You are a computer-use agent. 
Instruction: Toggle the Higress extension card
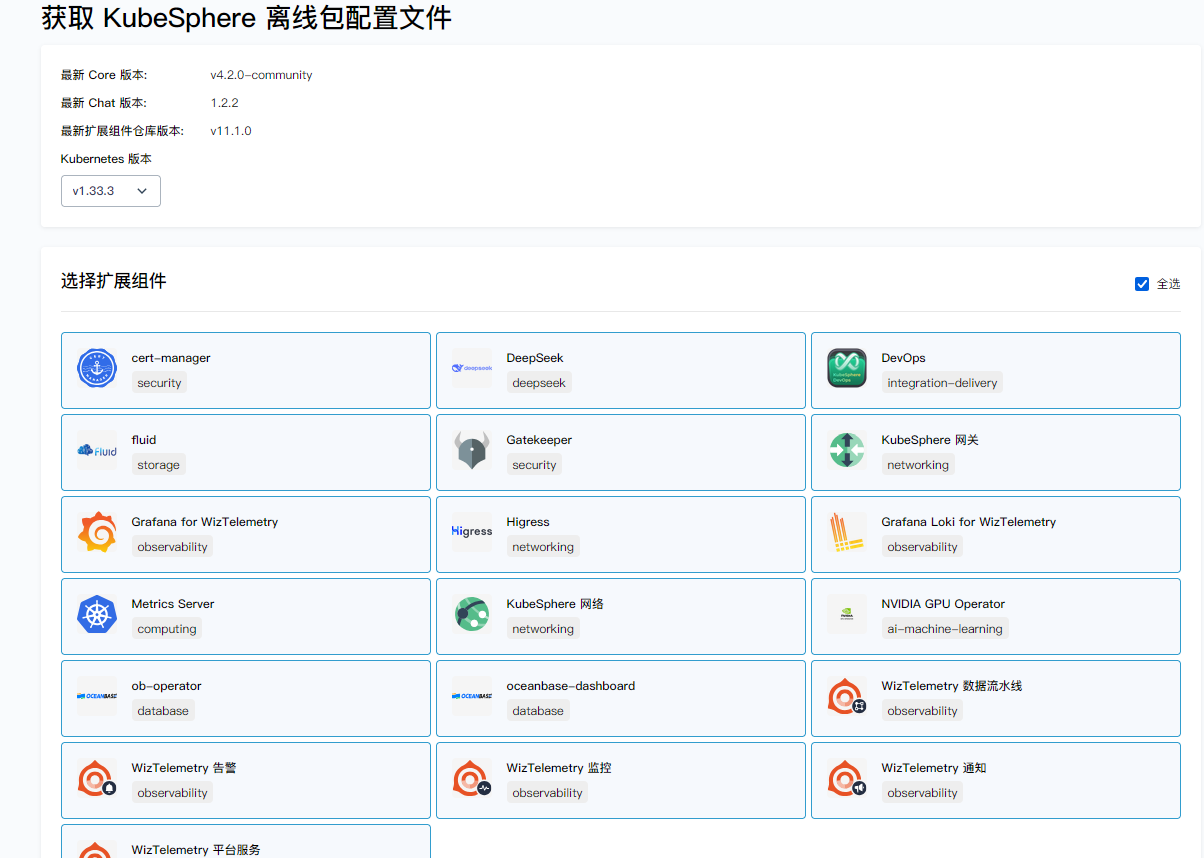[620, 534]
